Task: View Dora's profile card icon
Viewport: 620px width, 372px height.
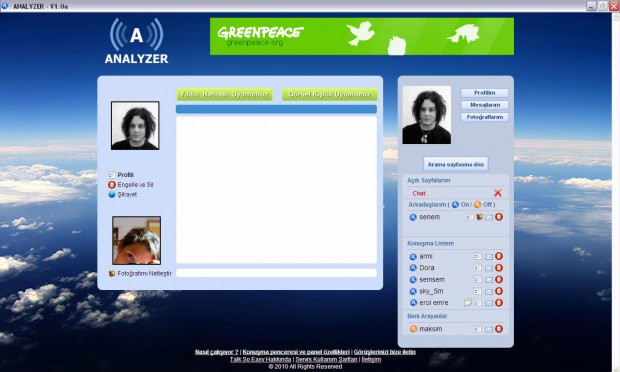Action: [x=478, y=268]
